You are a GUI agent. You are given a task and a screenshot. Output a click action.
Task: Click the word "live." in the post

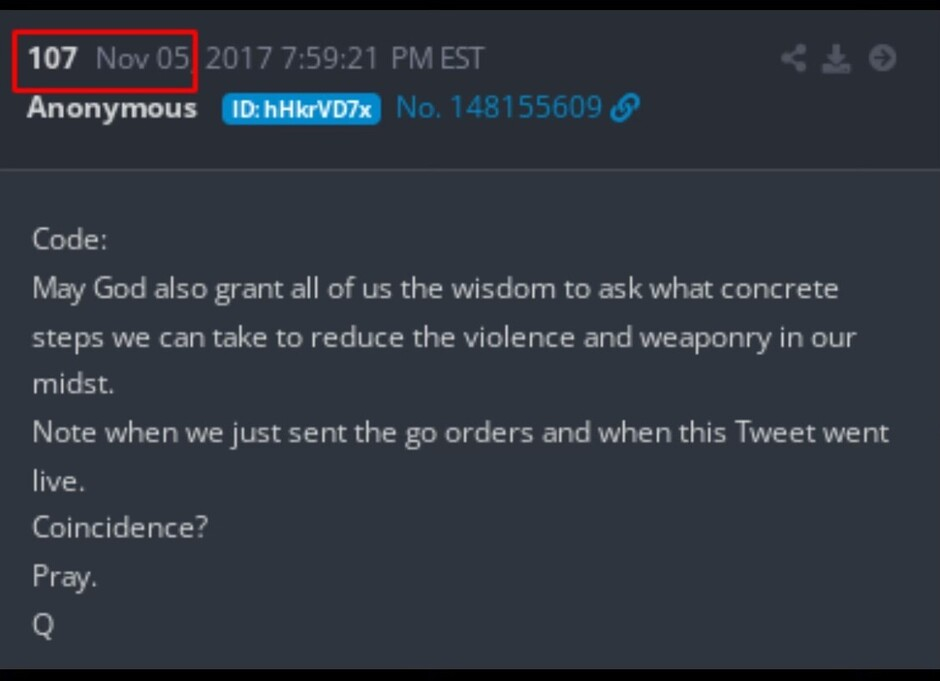tap(58, 481)
